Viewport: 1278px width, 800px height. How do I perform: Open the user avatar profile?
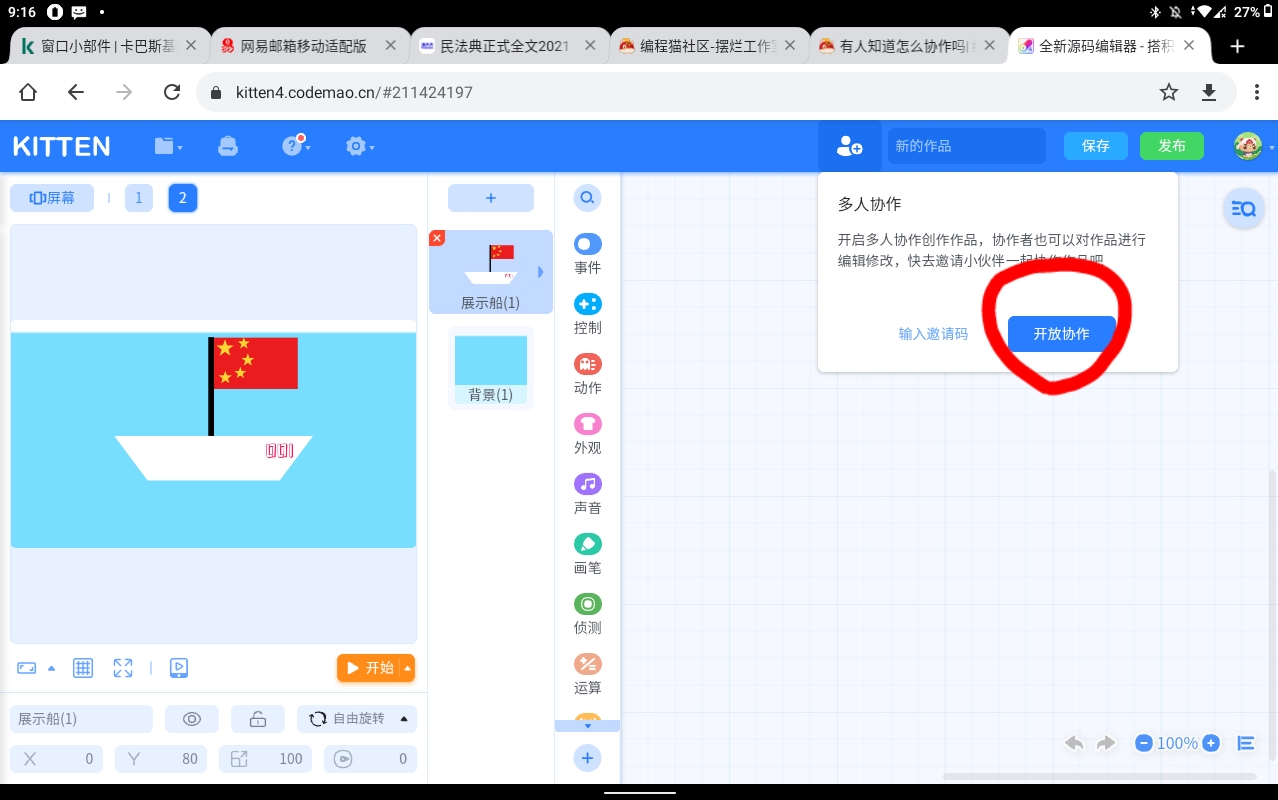point(1247,146)
